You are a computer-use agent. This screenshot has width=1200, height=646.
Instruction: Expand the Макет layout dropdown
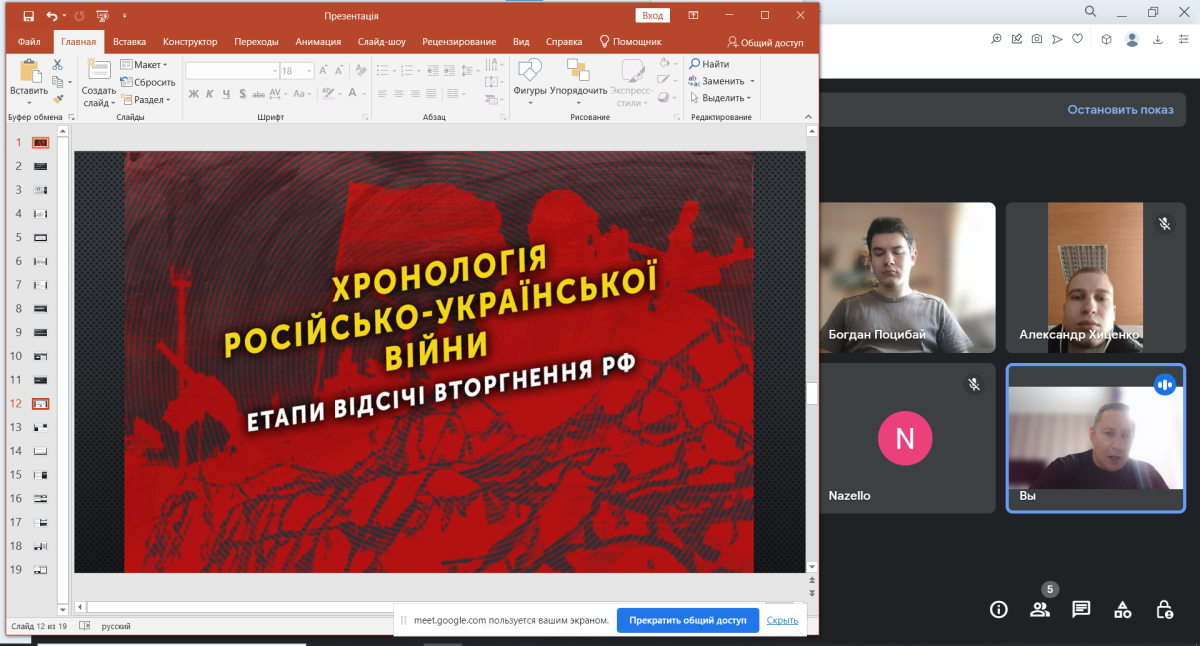tap(145, 65)
